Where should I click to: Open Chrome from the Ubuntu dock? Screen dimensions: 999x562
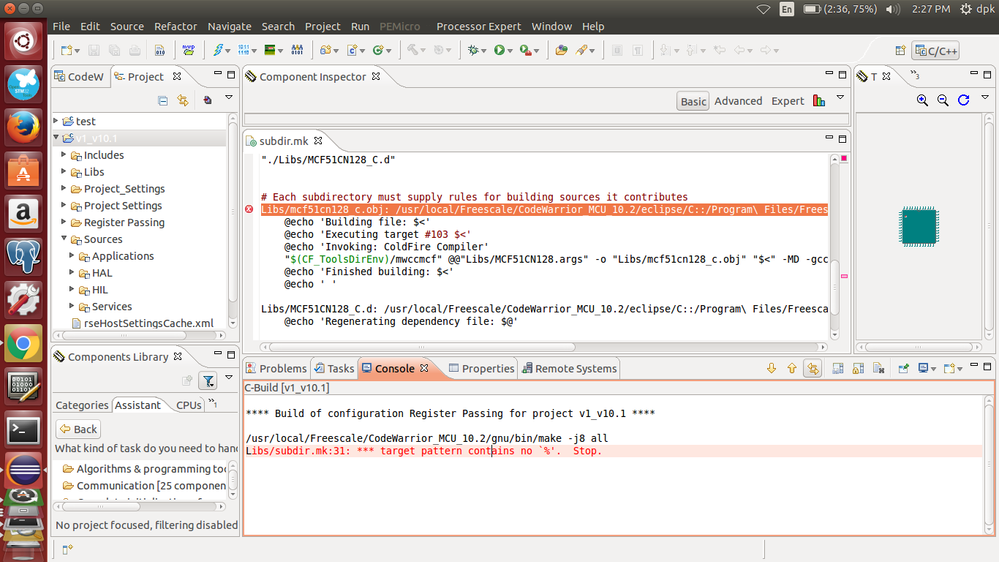23,343
